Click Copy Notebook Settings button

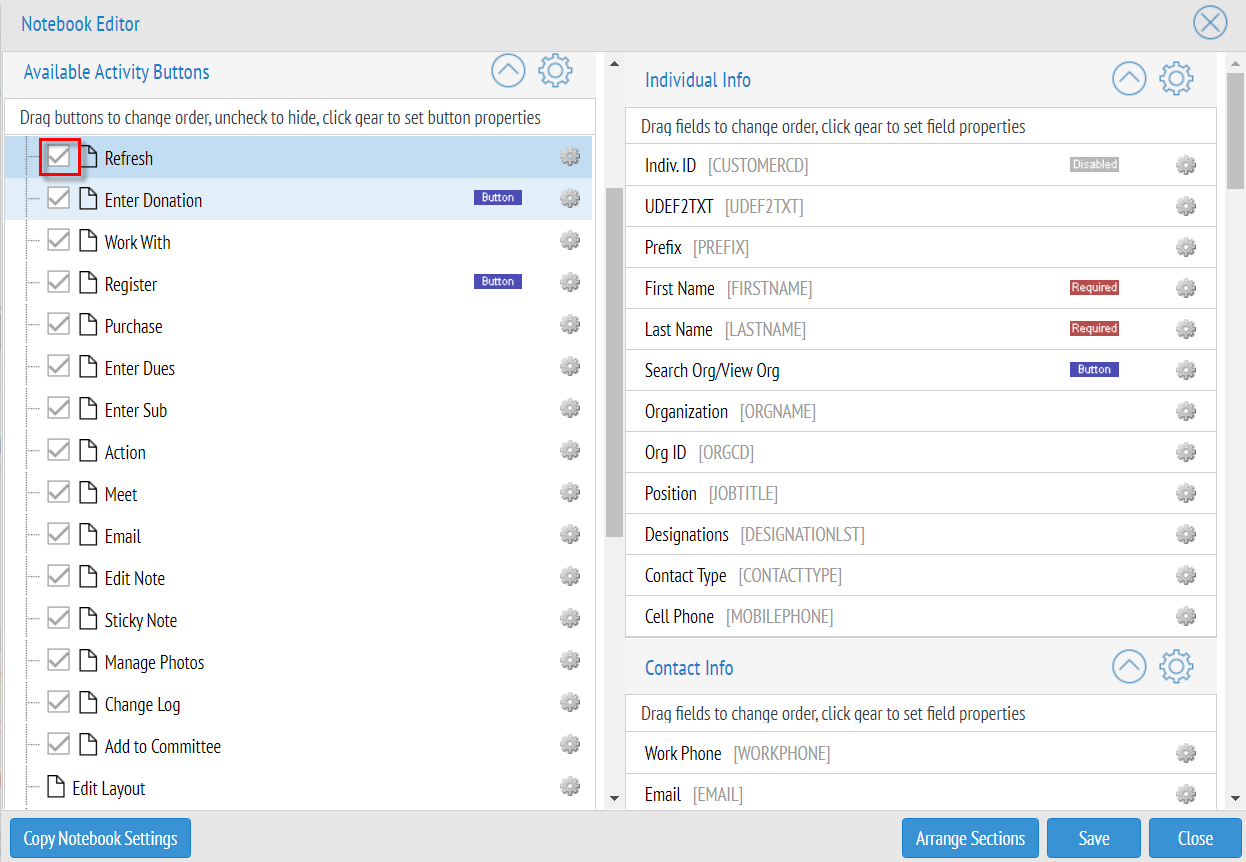point(100,838)
